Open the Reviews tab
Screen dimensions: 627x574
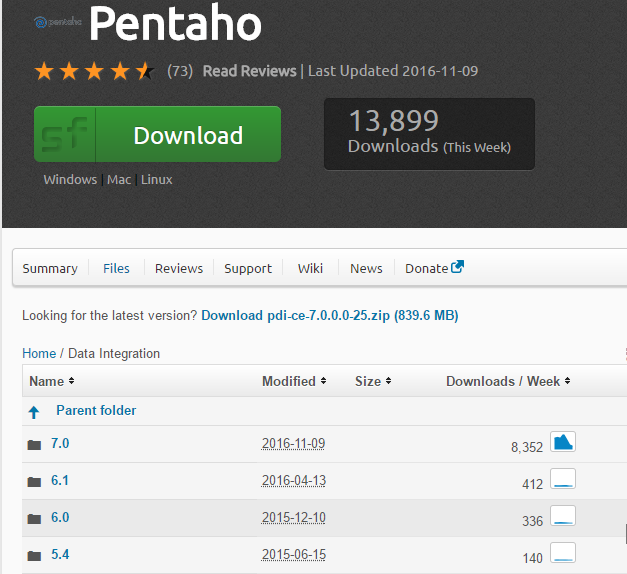click(x=179, y=268)
